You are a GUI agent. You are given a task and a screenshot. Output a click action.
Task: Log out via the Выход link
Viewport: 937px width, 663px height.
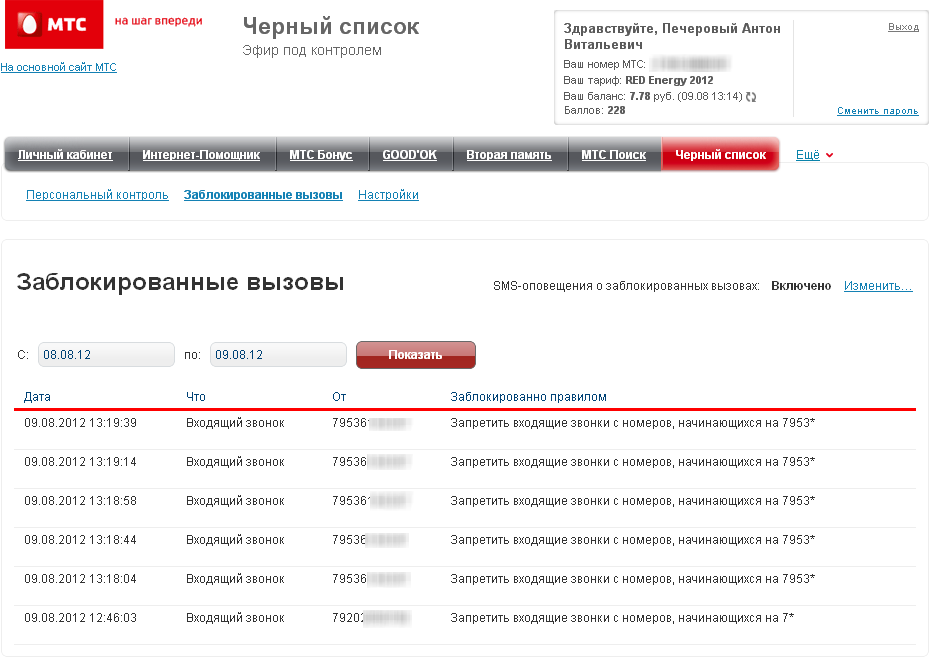pyautogui.click(x=902, y=27)
